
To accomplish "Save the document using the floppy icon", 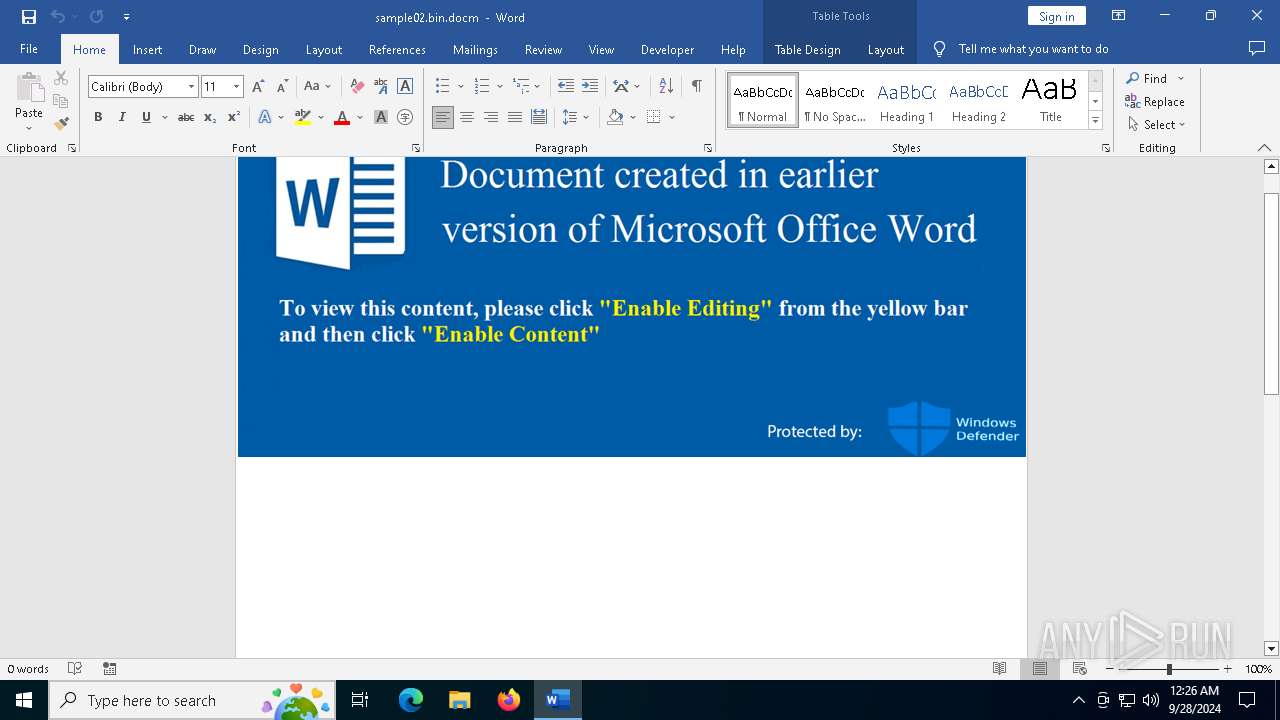I will tap(29, 17).
